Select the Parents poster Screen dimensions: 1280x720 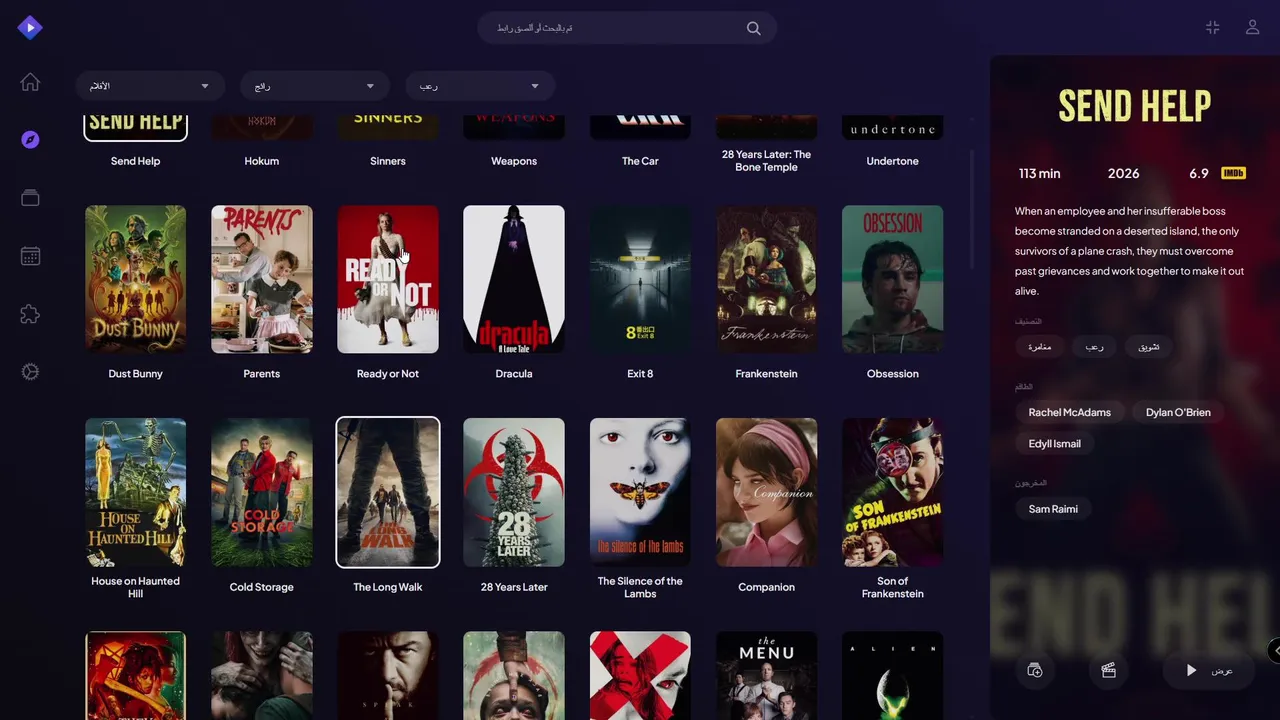pyautogui.click(x=262, y=279)
